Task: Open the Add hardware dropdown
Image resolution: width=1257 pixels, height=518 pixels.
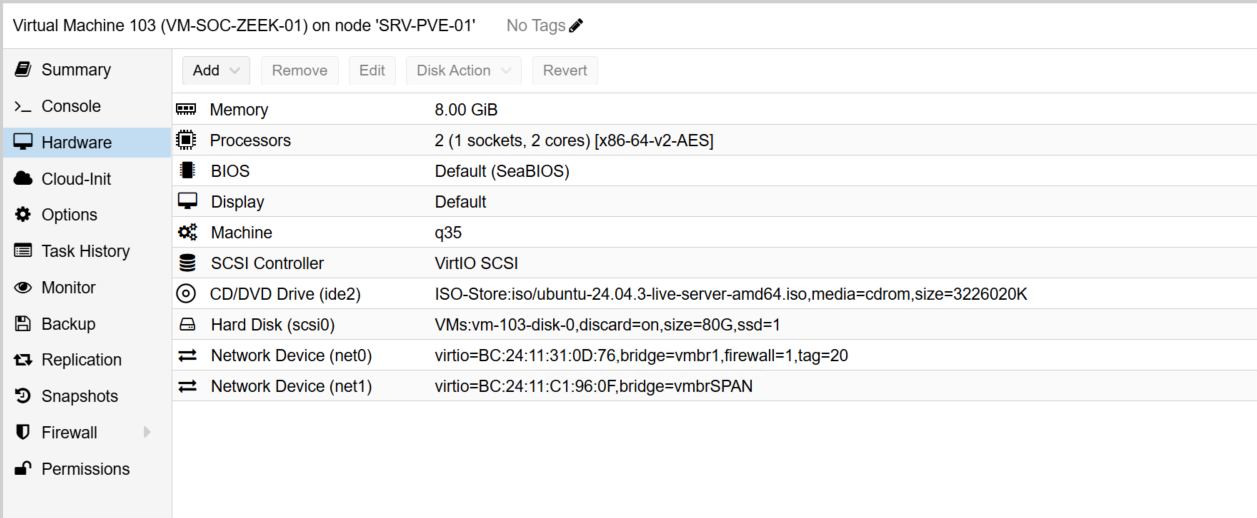Action: coord(215,71)
